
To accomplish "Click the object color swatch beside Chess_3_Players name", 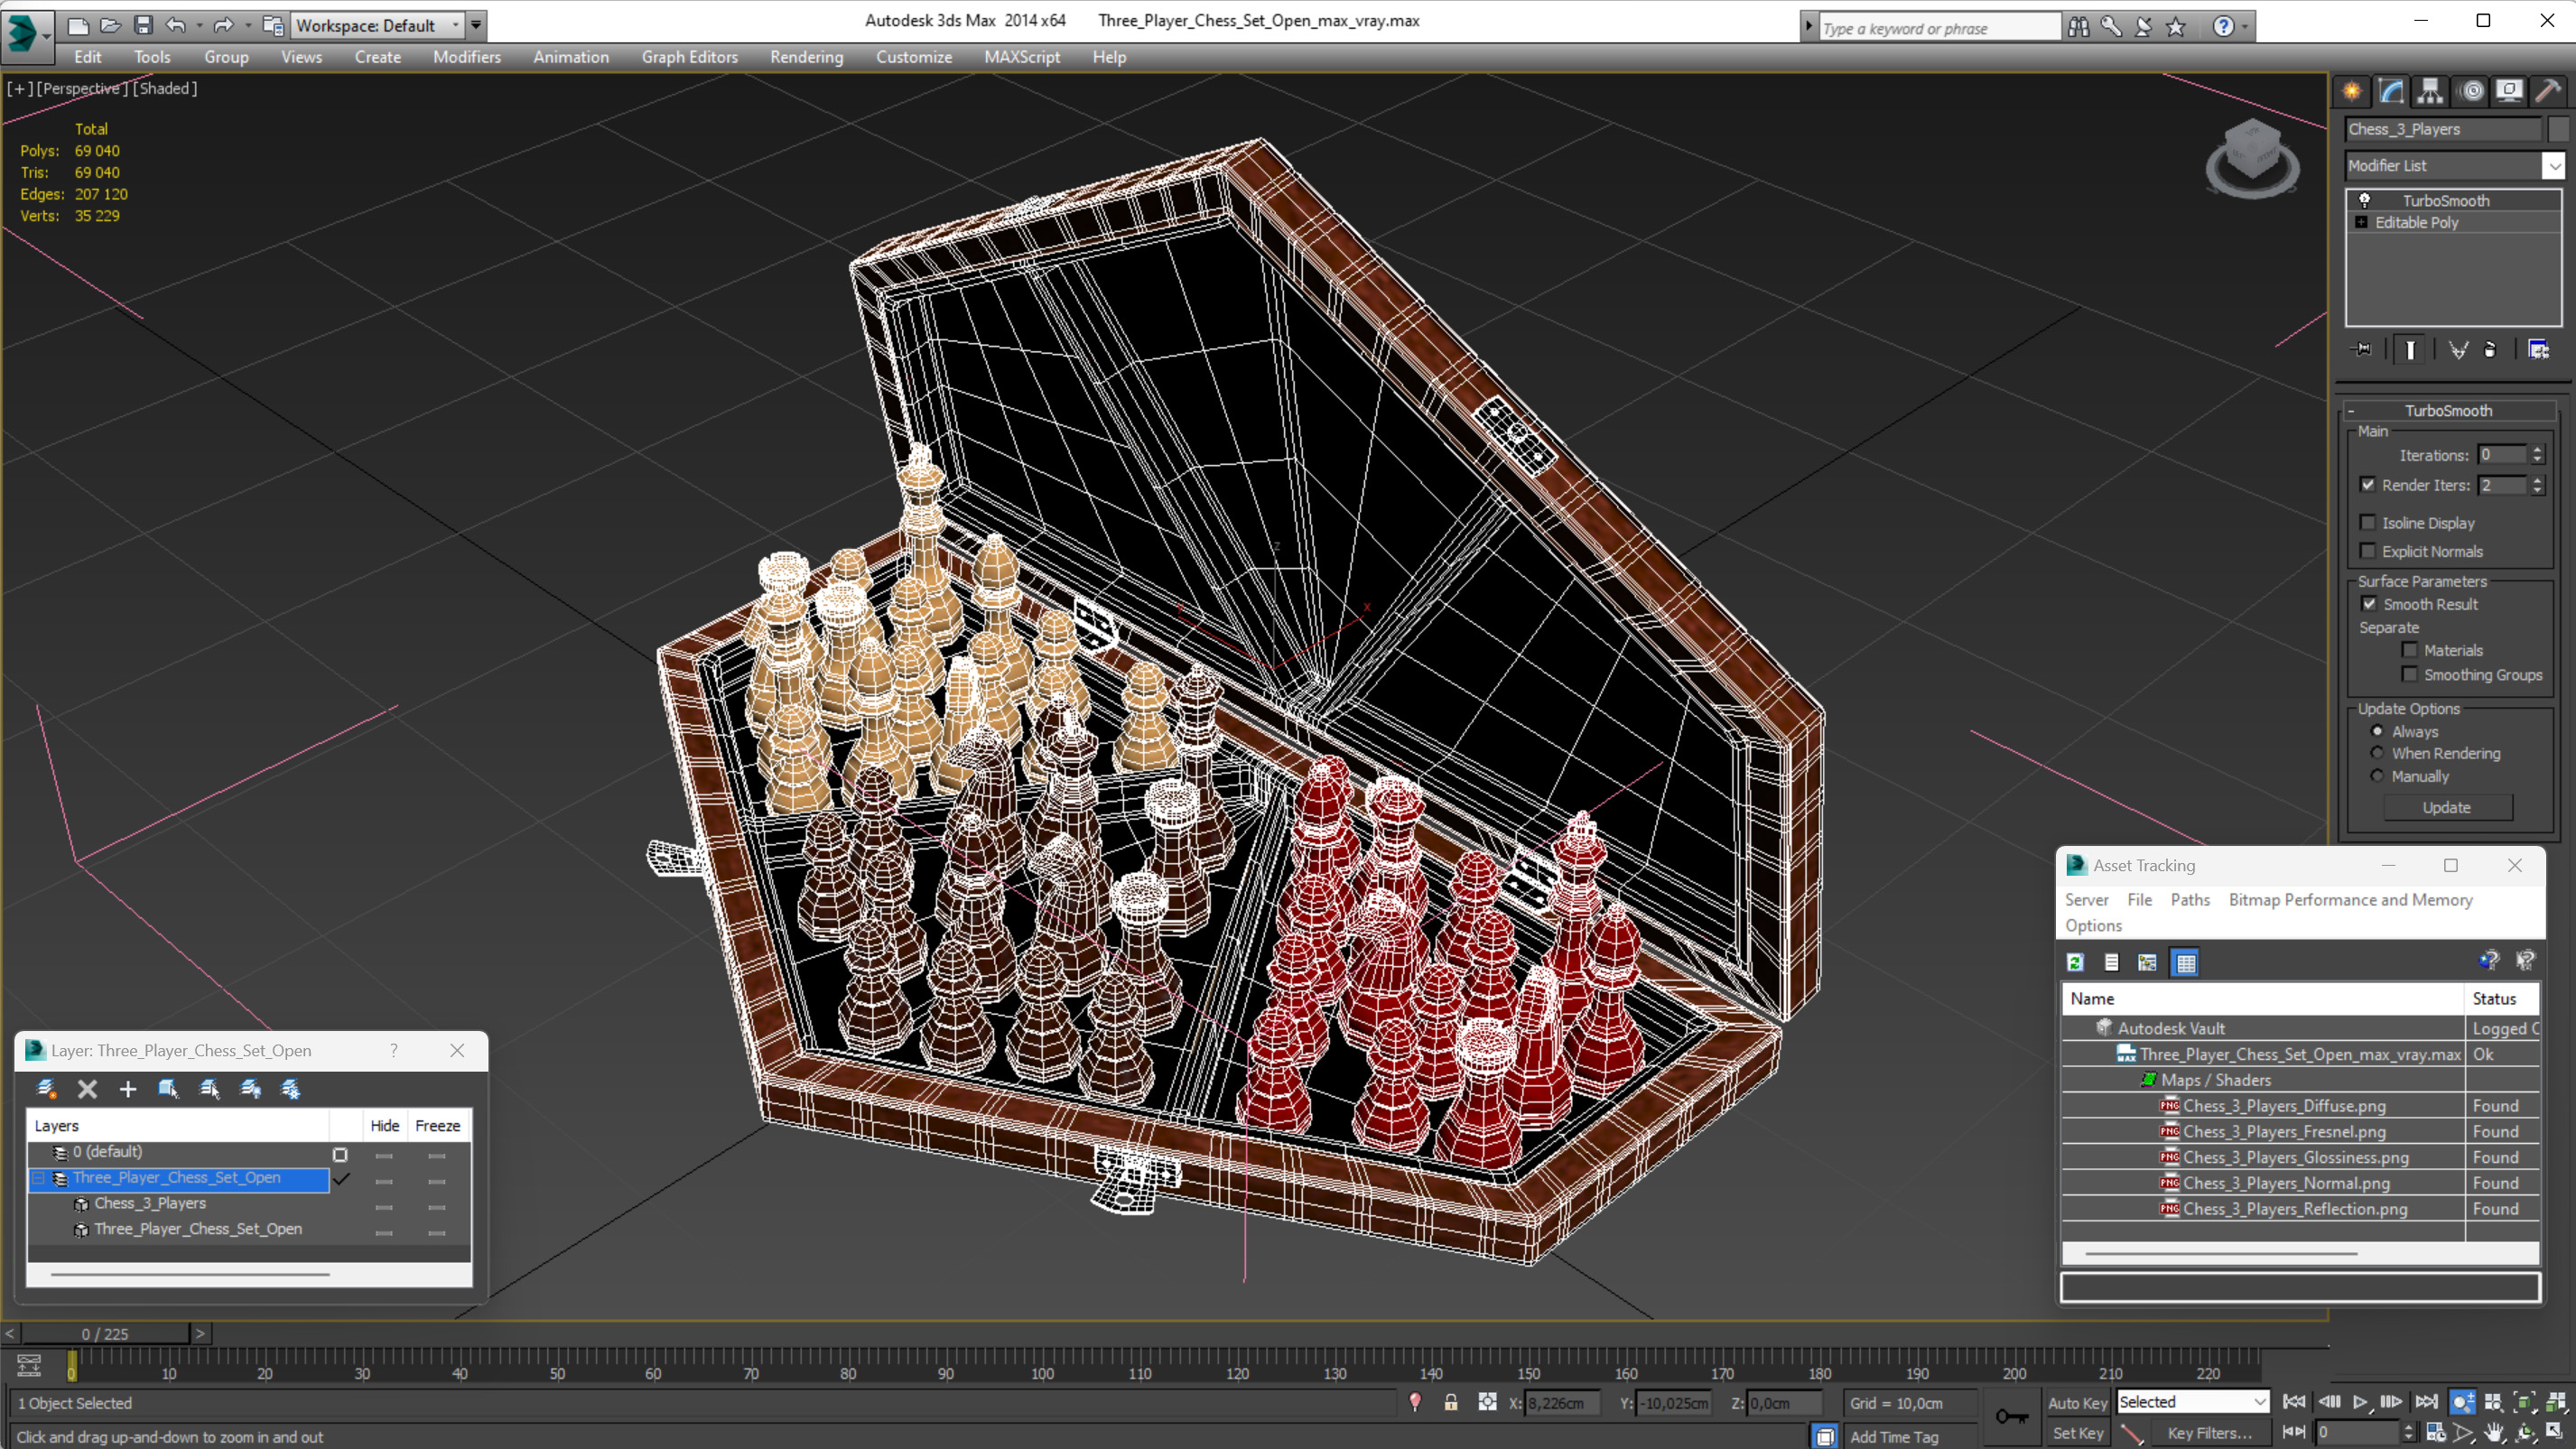I will [x=2557, y=129].
